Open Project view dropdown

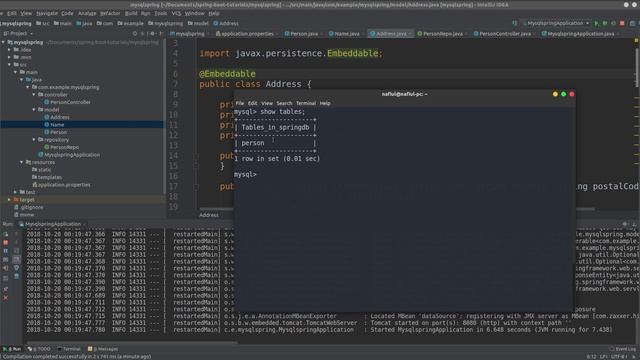point(18,33)
